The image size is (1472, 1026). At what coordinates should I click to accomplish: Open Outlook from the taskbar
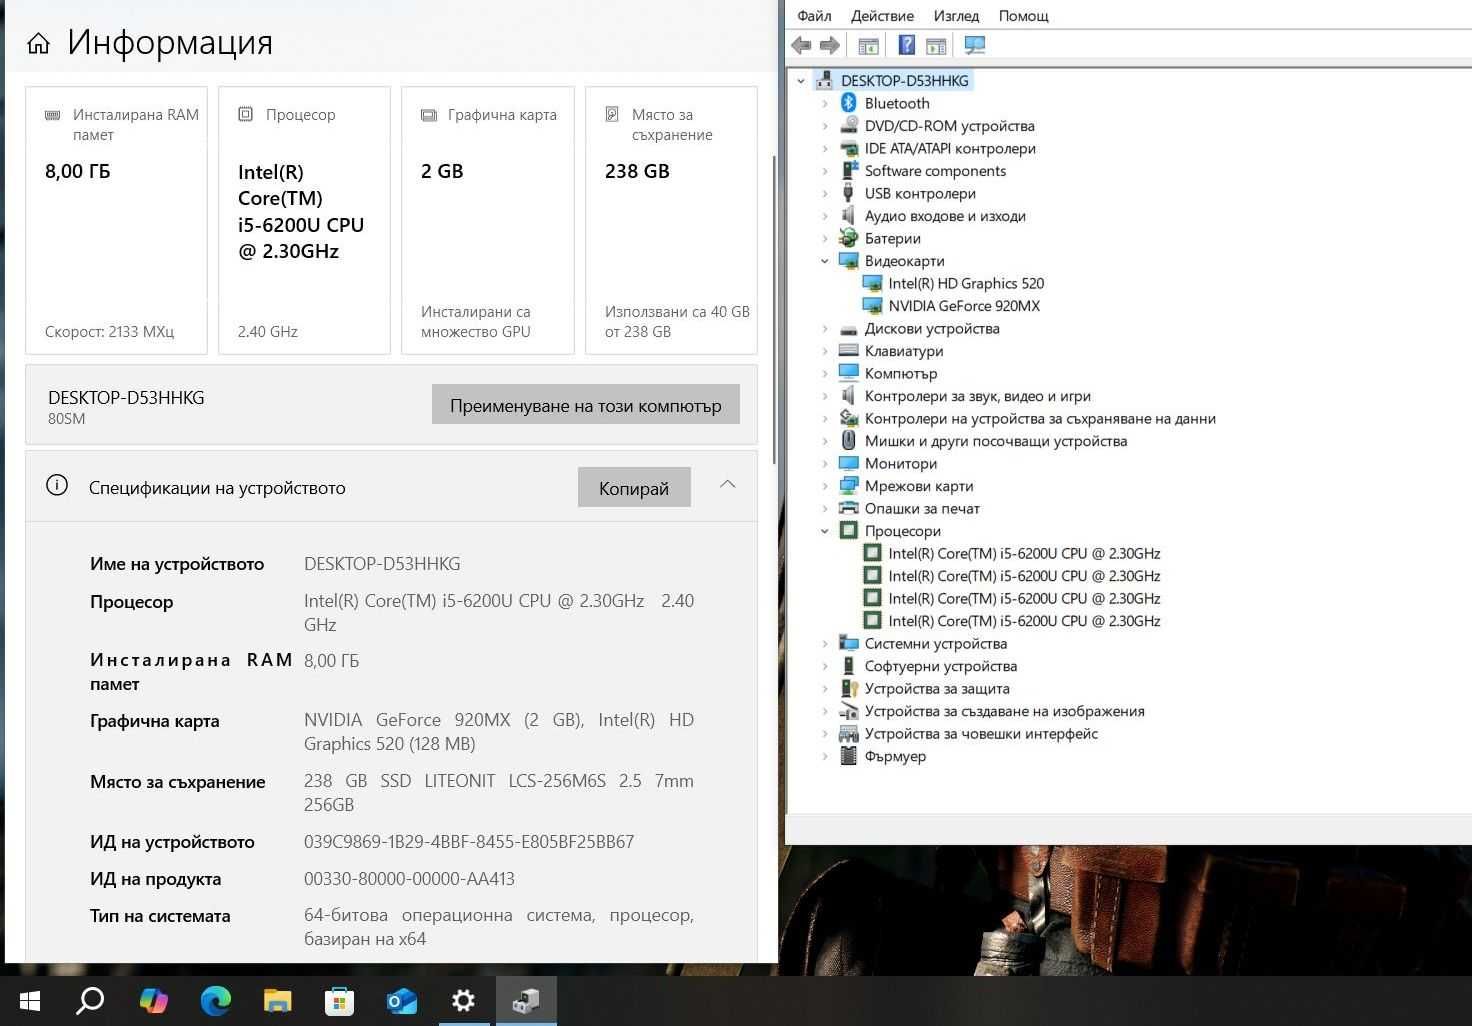401,1000
